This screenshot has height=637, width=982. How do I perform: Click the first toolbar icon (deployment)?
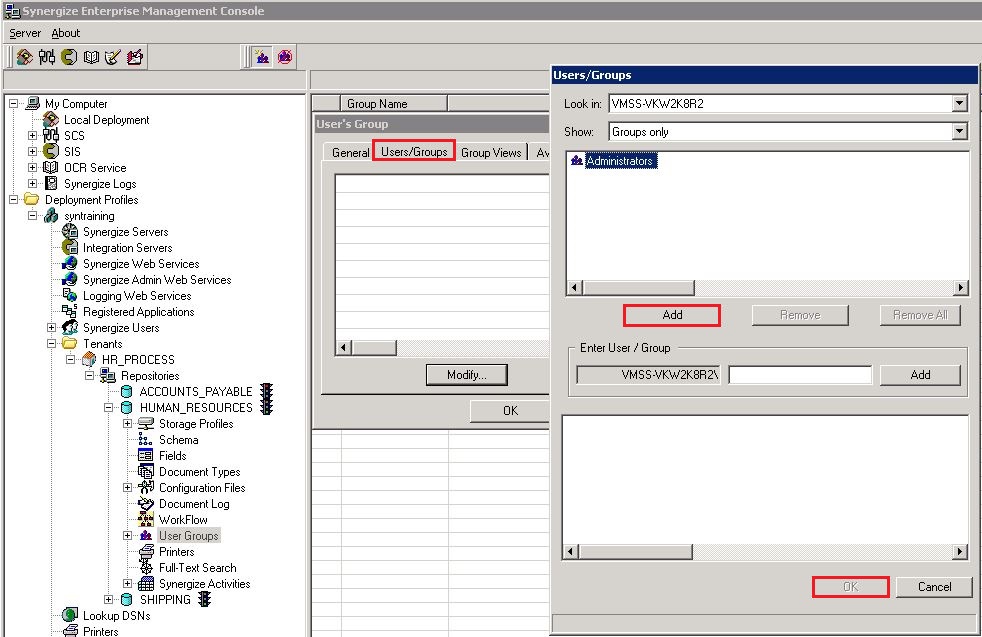click(24, 57)
